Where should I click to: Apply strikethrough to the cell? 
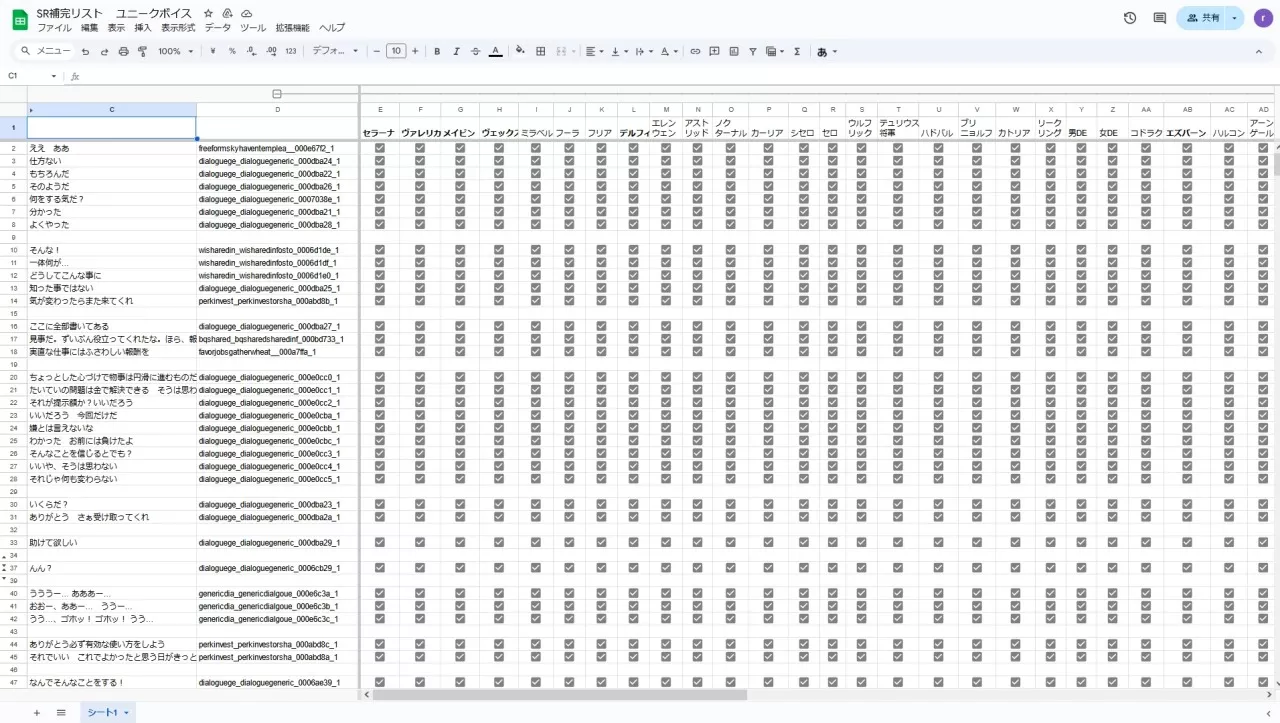(475, 51)
